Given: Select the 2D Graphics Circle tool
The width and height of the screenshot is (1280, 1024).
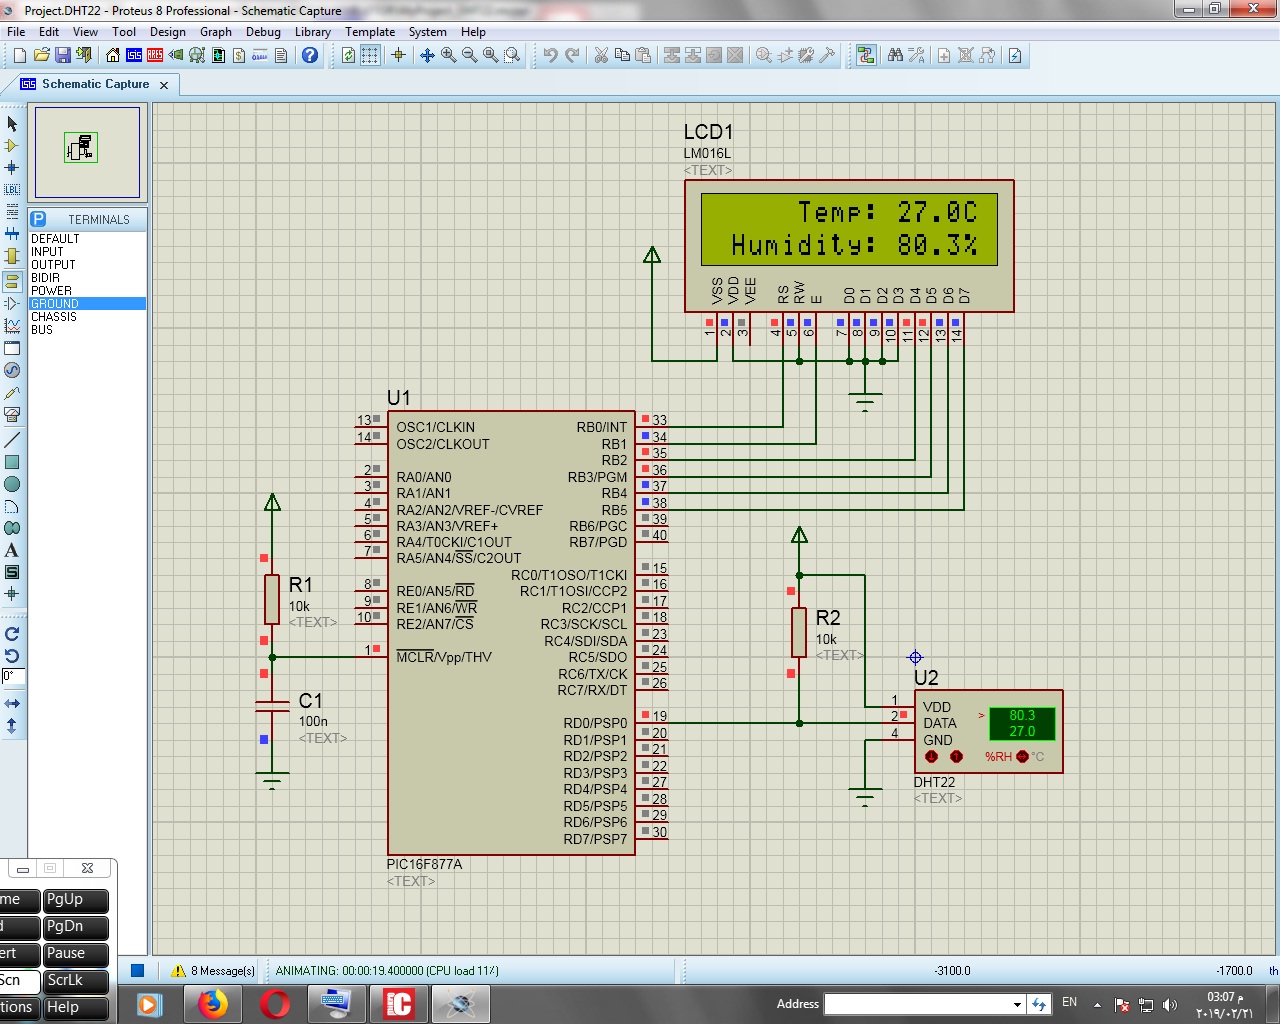Looking at the screenshot, I should click(x=12, y=484).
